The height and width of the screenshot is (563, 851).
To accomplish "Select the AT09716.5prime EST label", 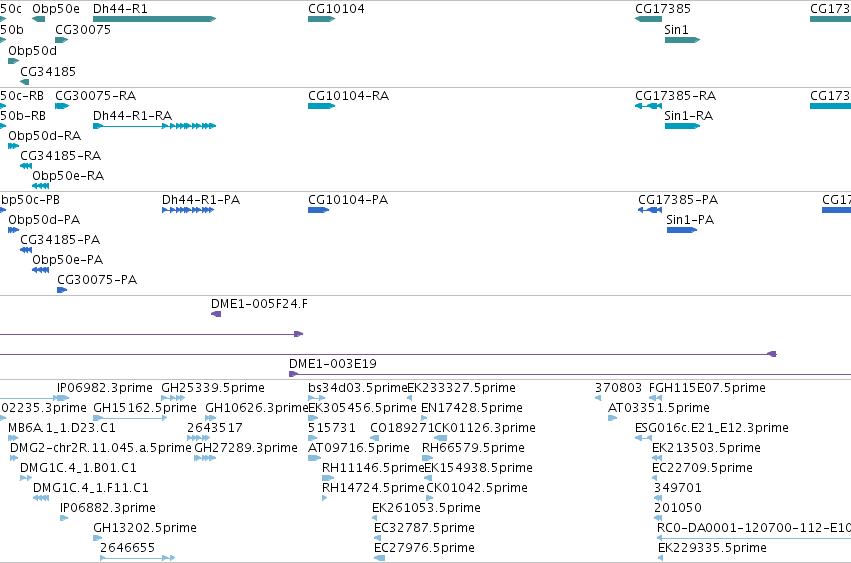I will (x=359, y=448).
